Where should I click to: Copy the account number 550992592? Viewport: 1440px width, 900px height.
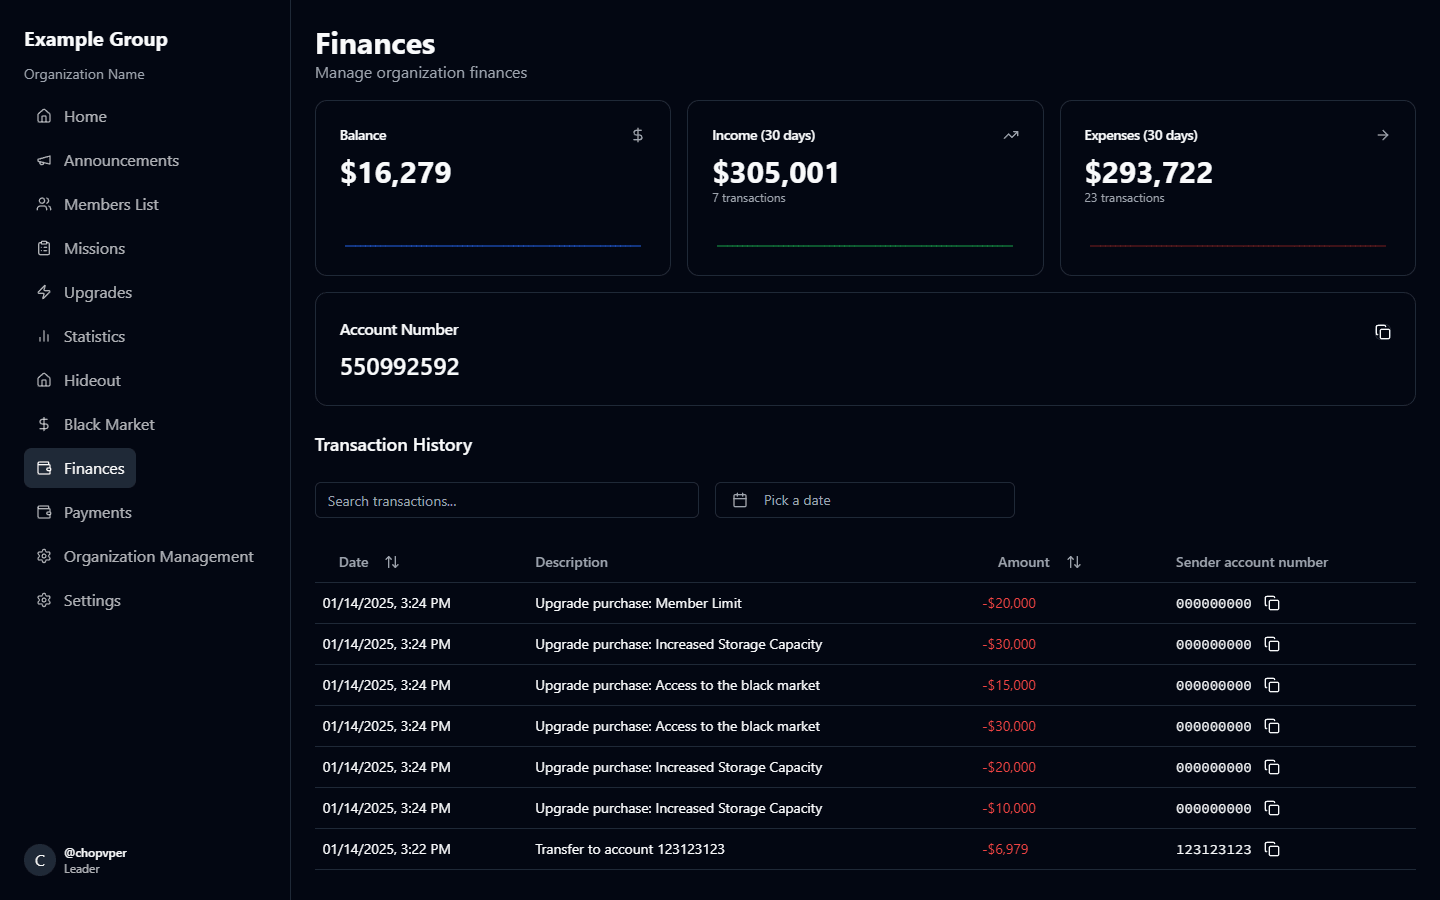pyautogui.click(x=1383, y=332)
